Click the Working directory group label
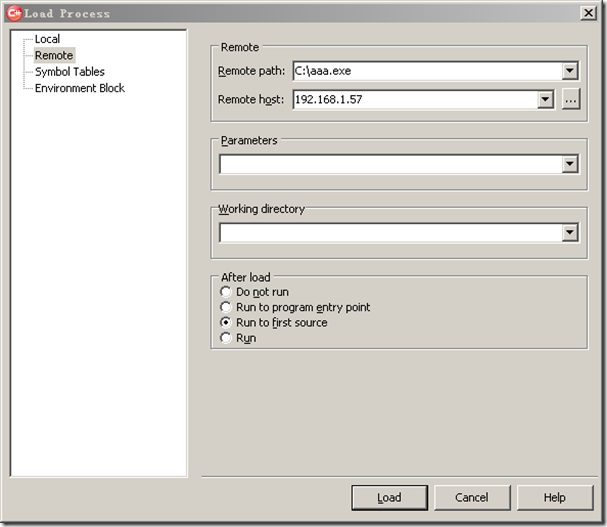Image resolution: width=607 pixels, height=527 pixels. (x=261, y=209)
